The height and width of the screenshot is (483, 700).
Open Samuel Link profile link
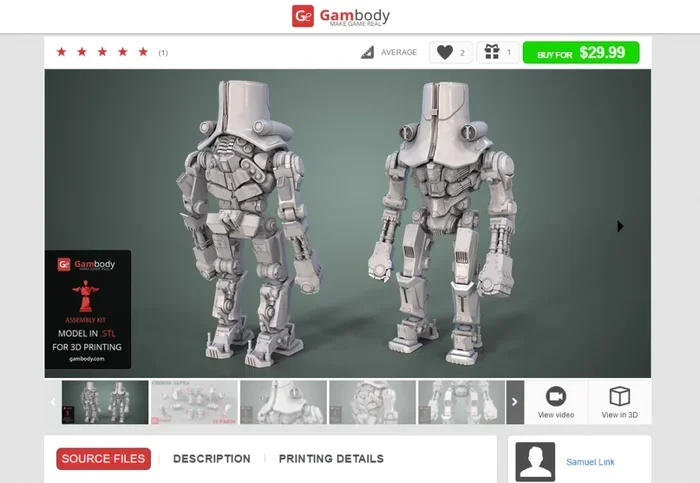coord(590,462)
